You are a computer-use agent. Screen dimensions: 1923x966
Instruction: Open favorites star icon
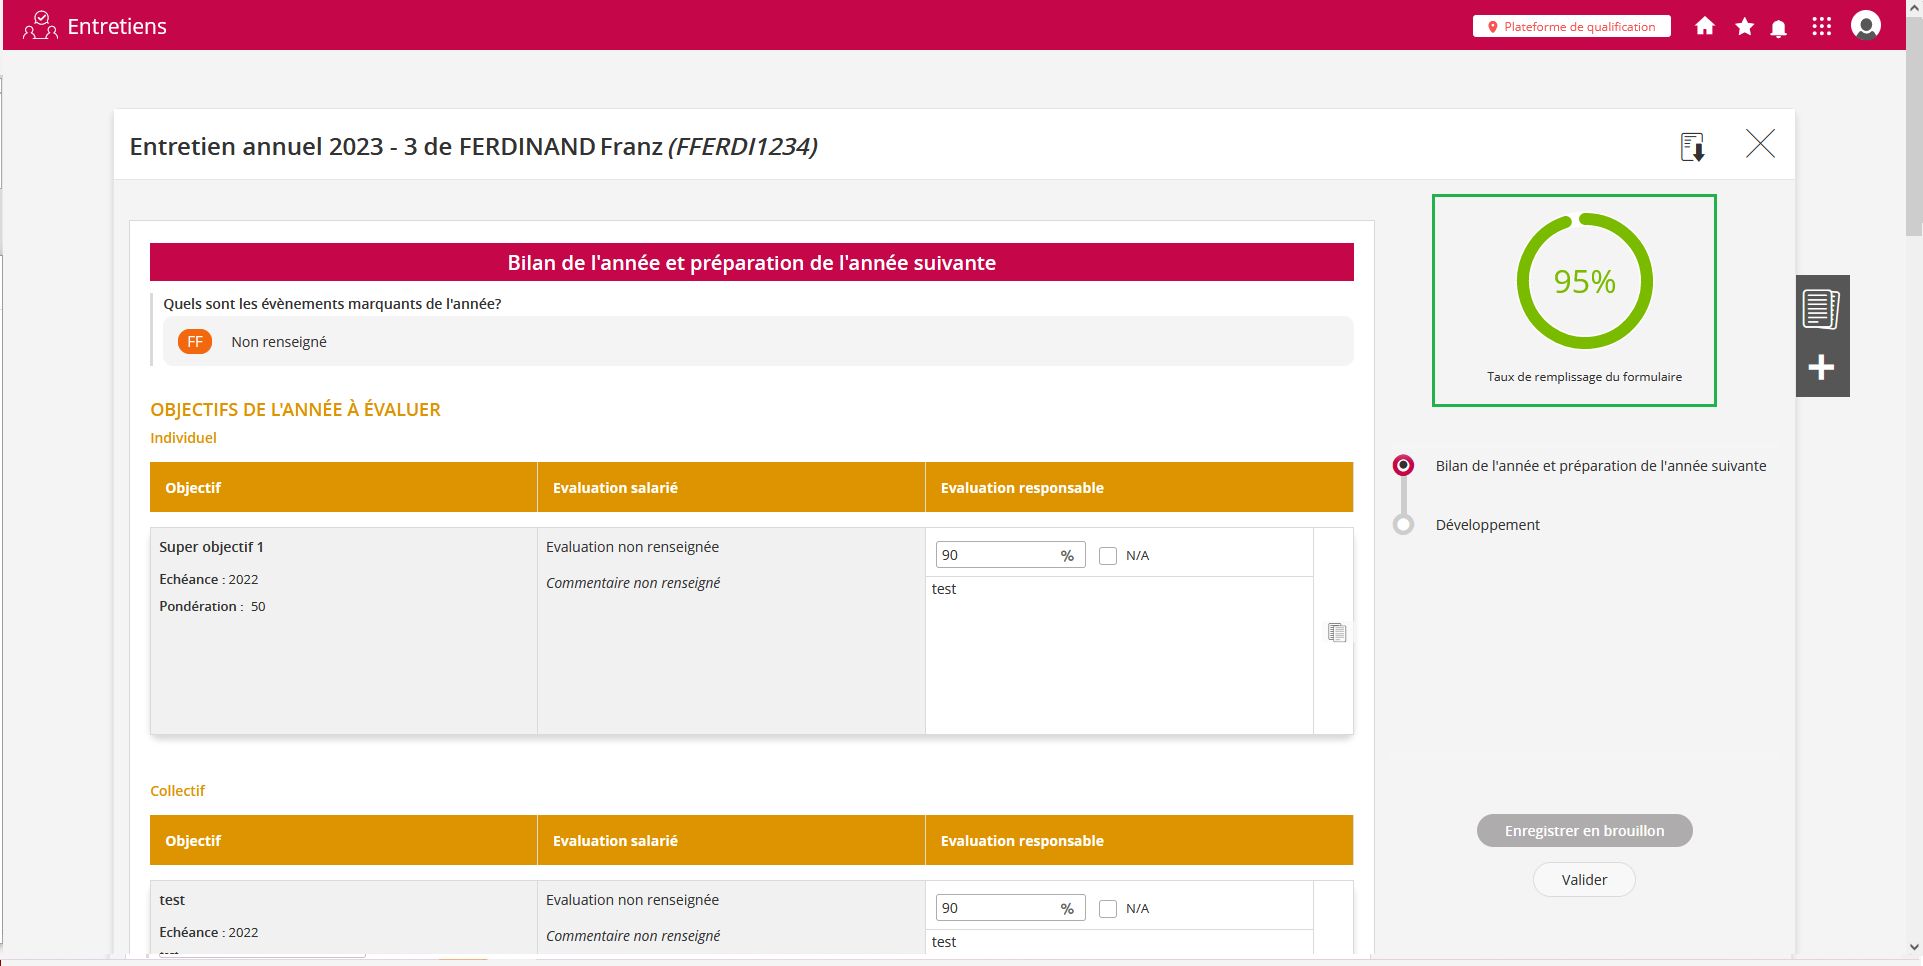pyautogui.click(x=1744, y=27)
